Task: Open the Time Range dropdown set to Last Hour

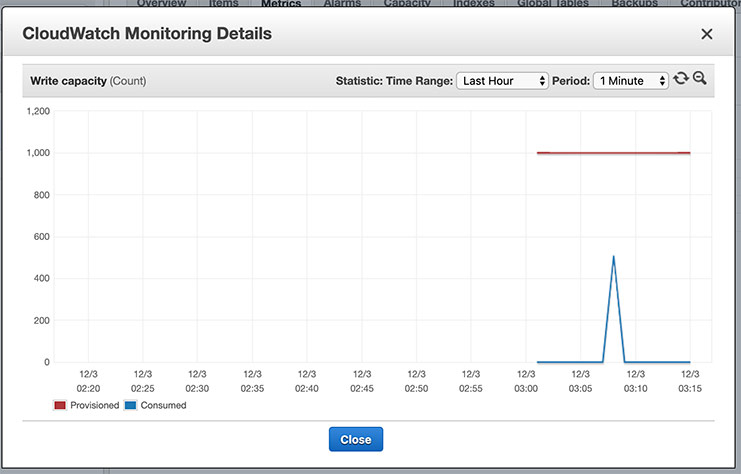Action: pos(502,81)
